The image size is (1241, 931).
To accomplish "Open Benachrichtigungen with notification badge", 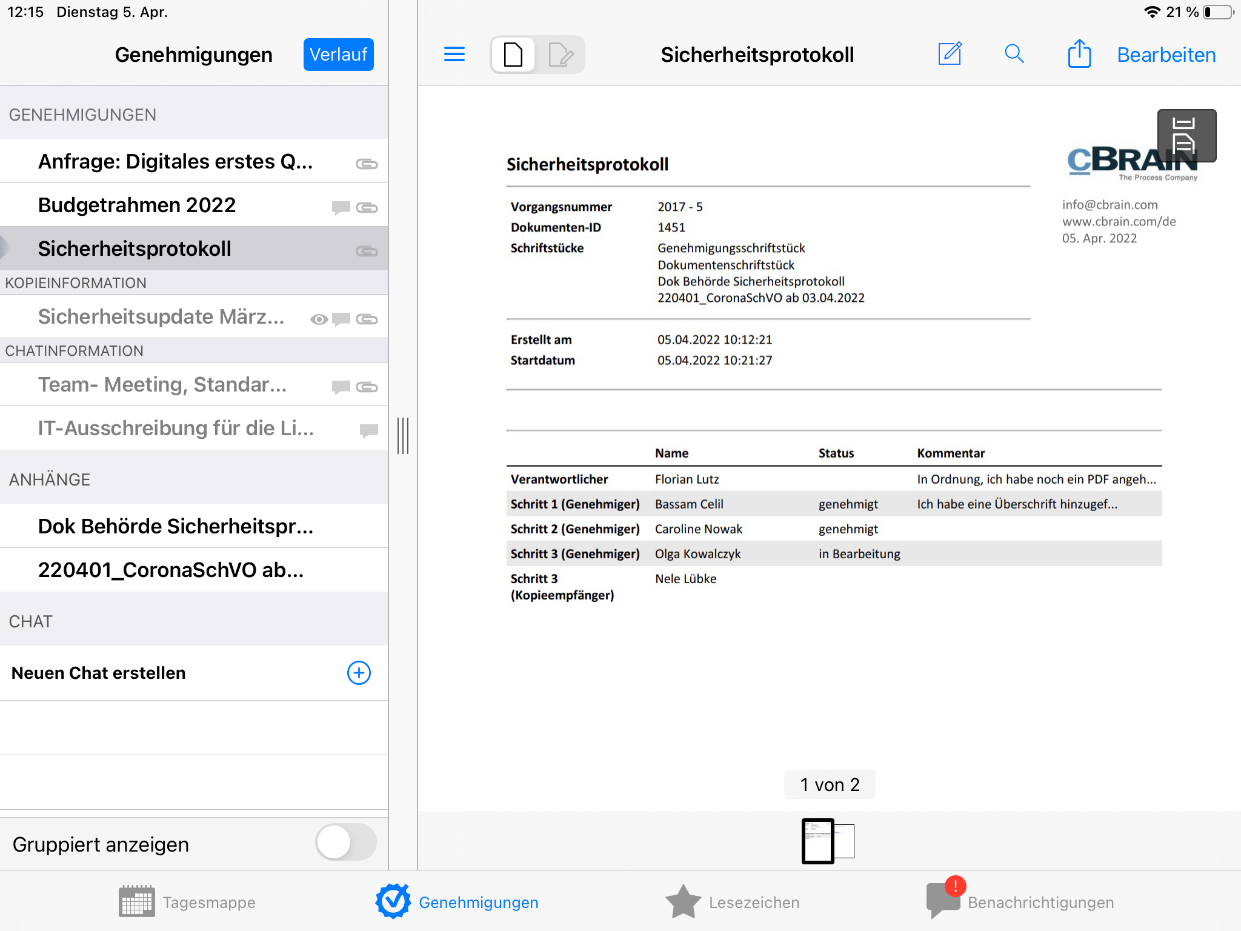I will [1020, 902].
